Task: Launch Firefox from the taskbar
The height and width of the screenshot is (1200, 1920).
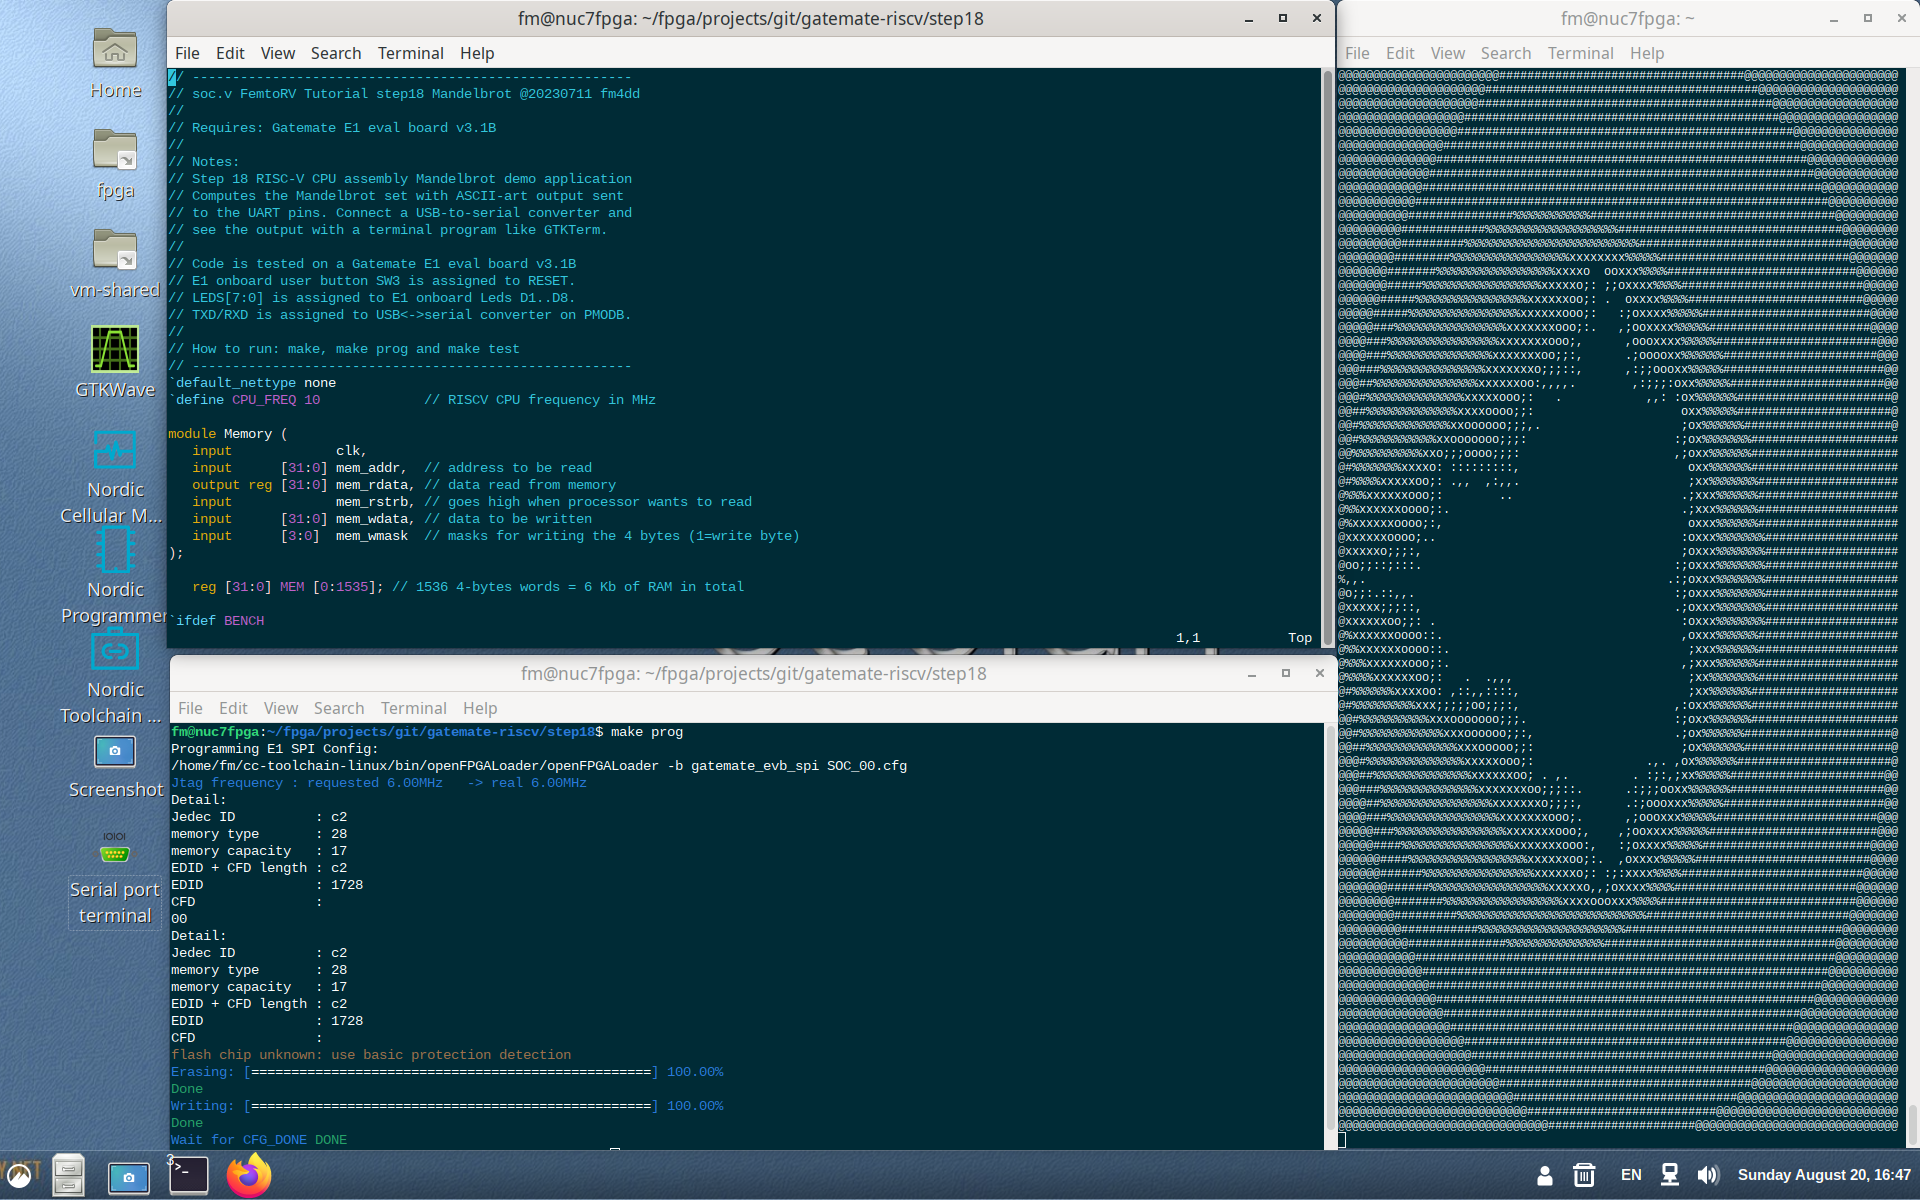Action: [248, 1175]
